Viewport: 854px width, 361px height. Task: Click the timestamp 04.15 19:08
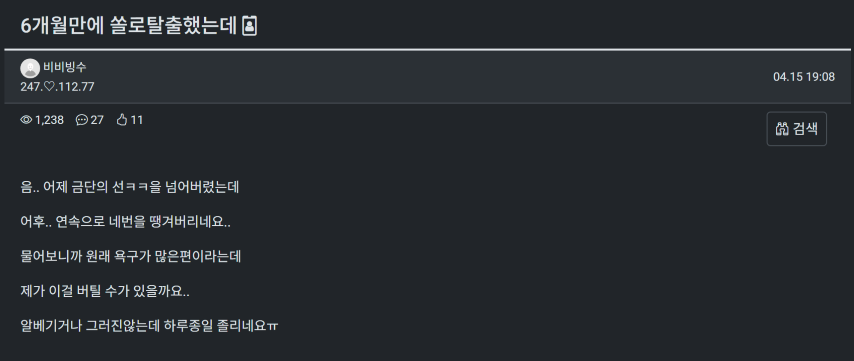coord(804,77)
